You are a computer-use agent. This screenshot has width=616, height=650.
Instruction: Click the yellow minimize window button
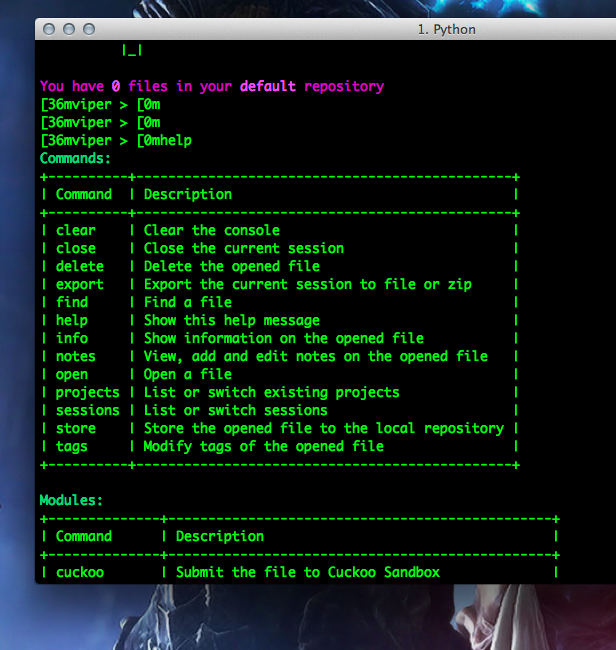point(69,29)
